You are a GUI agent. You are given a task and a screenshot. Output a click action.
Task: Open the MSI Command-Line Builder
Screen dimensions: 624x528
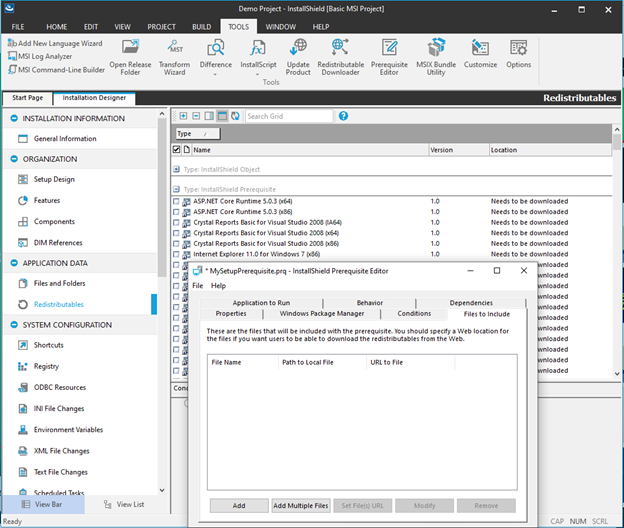coord(56,70)
